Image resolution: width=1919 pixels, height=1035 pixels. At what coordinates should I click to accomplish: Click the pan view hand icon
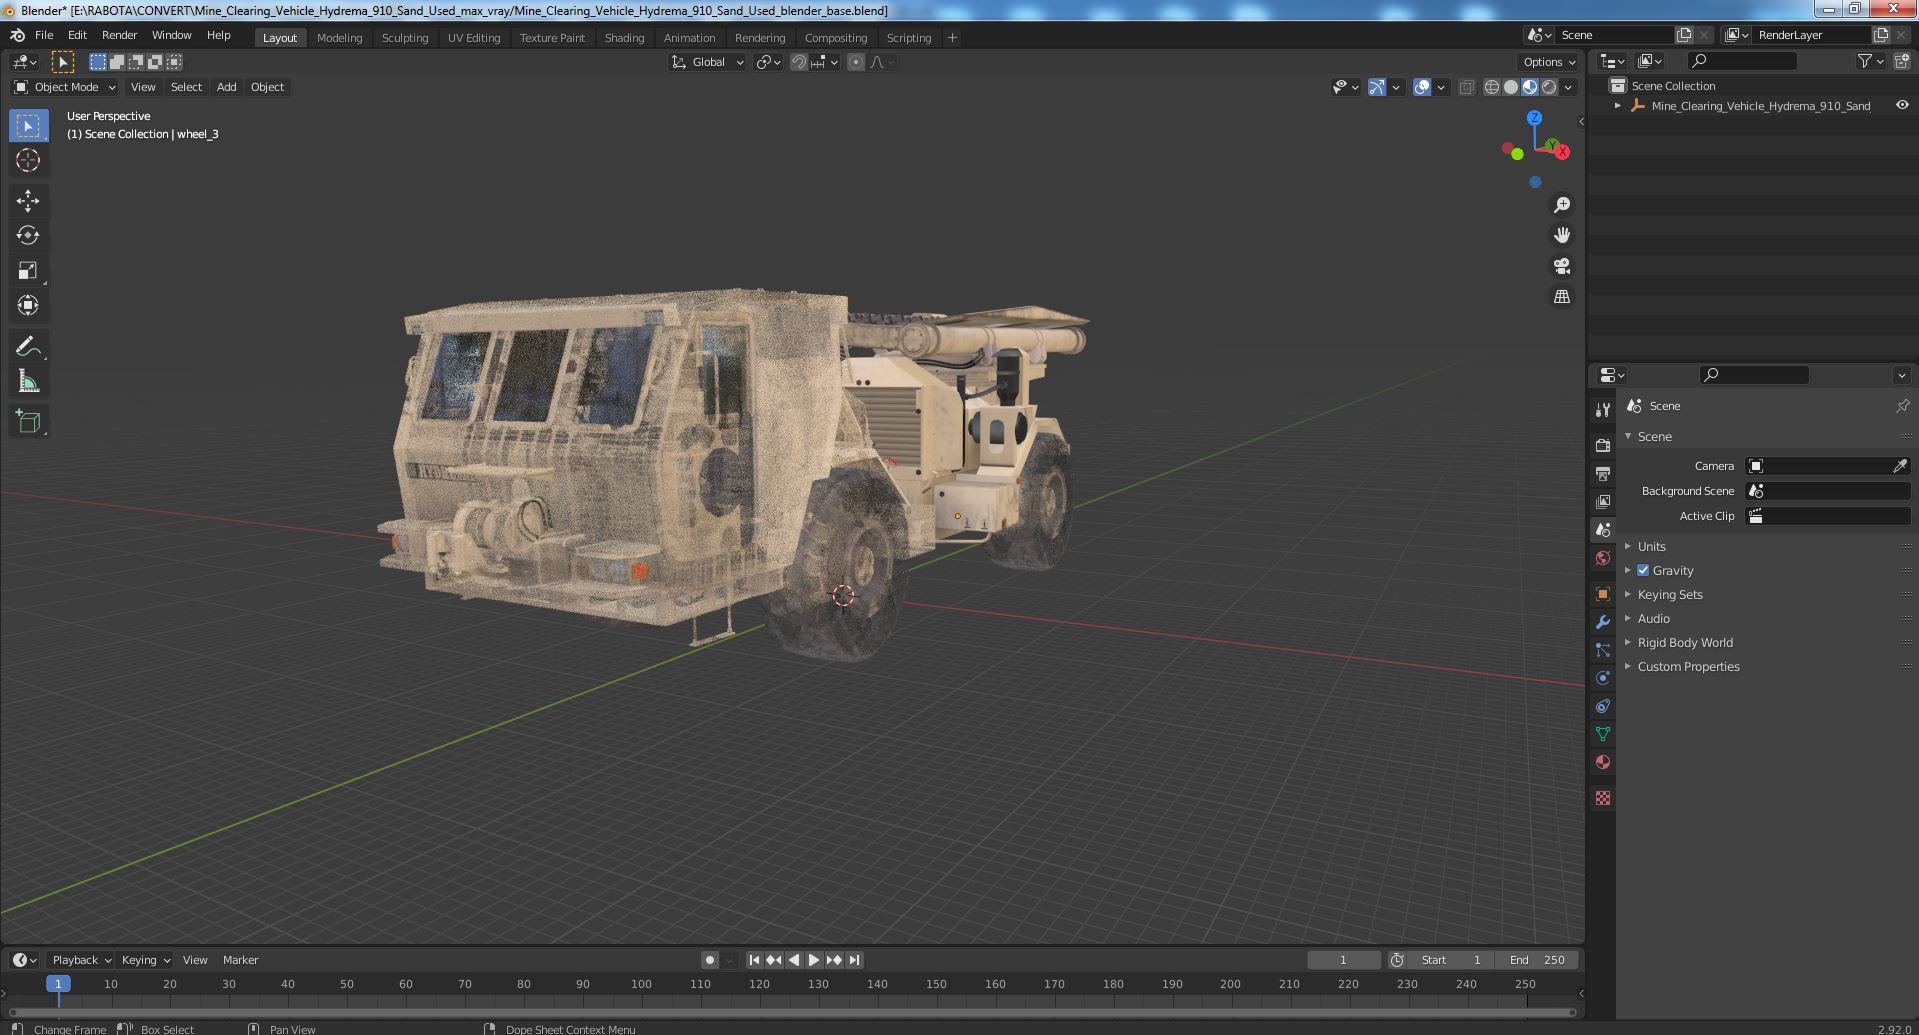point(1561,235)
